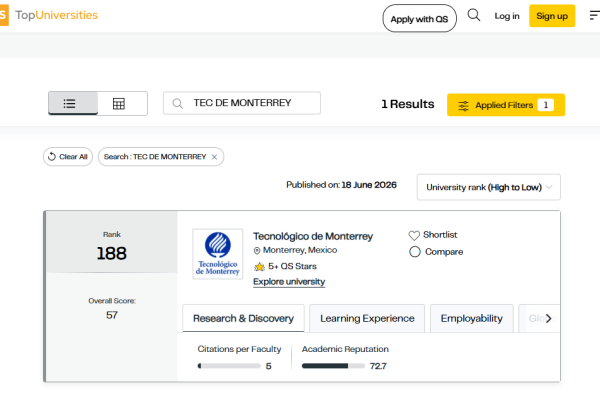Click the search field magnifier icon
Viewport: 600px width, 400px height.
click(x=178, y=103)
